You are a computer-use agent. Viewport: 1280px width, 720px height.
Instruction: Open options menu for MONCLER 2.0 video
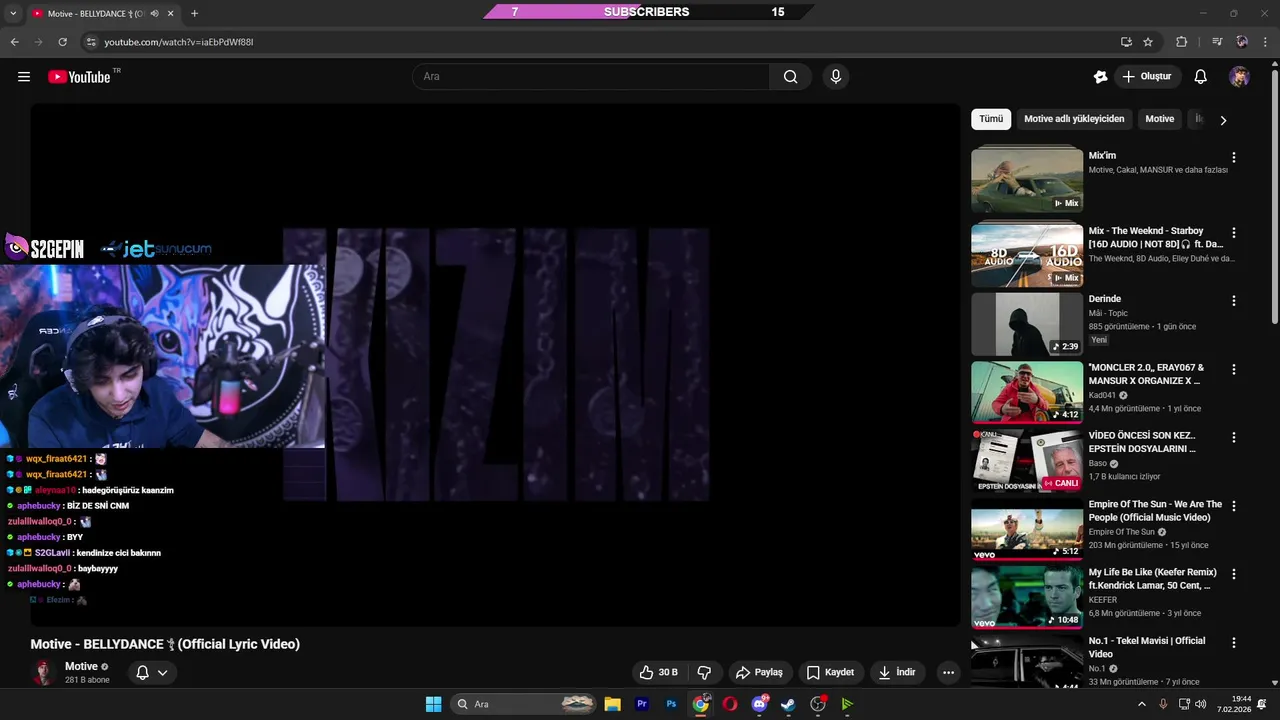pos(1234,369)
